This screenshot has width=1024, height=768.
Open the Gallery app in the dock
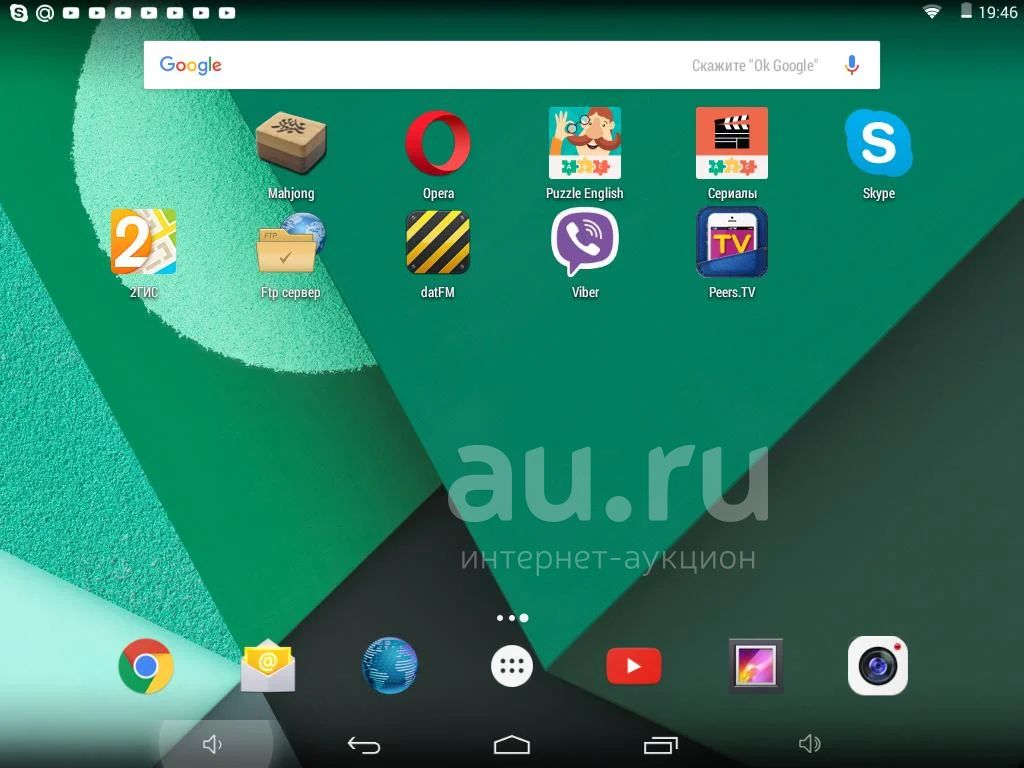(756, 665)
